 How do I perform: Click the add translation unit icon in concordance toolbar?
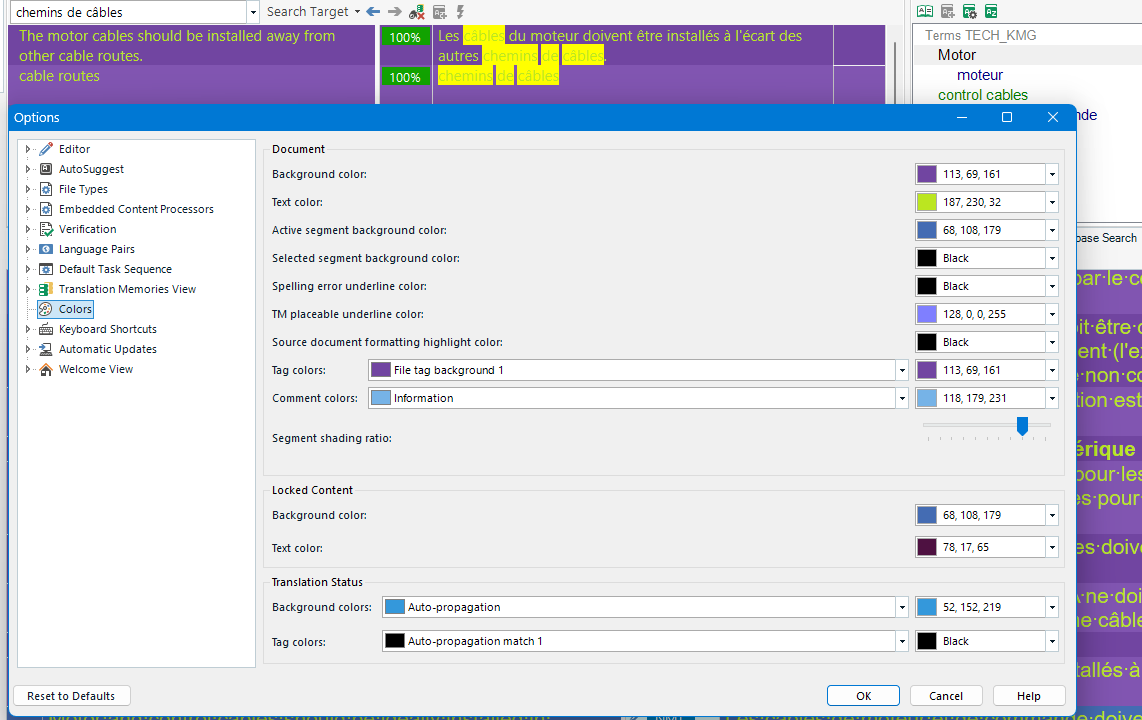(439, 12)
